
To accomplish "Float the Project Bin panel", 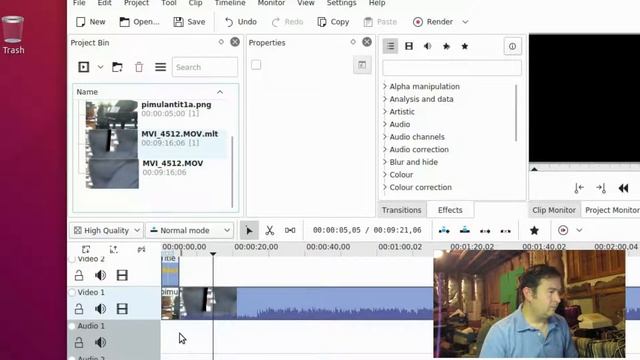I will click(221, 42).
